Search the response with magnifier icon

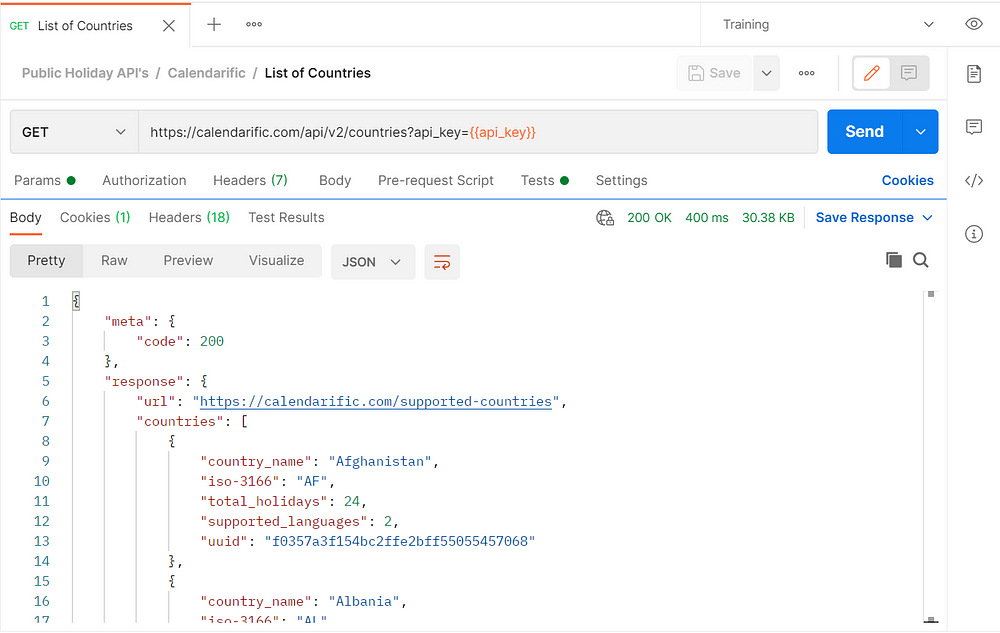coord(921,260)
